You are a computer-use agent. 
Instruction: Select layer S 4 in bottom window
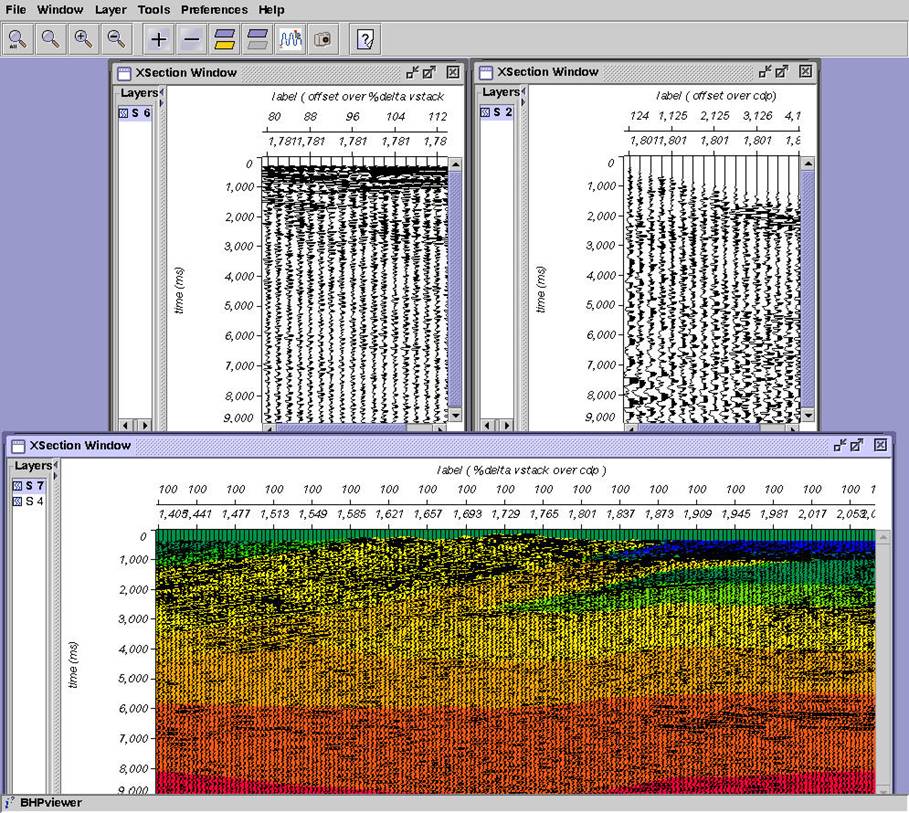[34, 501]
